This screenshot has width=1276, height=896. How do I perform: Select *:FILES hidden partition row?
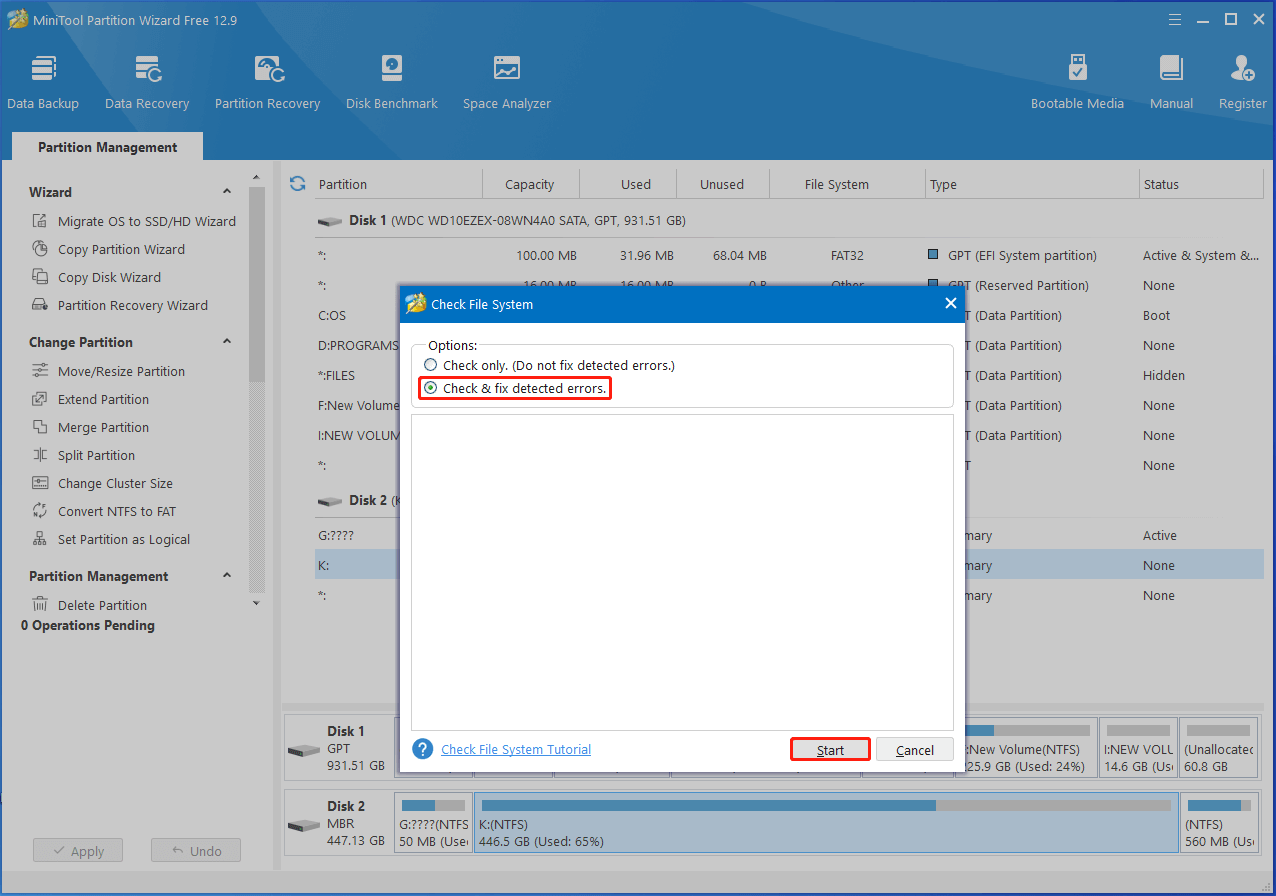coord(355,375)
